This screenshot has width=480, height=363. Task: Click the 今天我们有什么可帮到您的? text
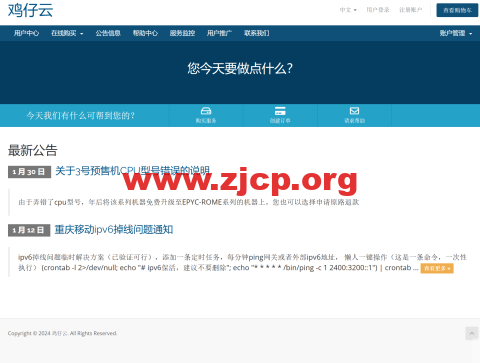(x=81, y=116)
